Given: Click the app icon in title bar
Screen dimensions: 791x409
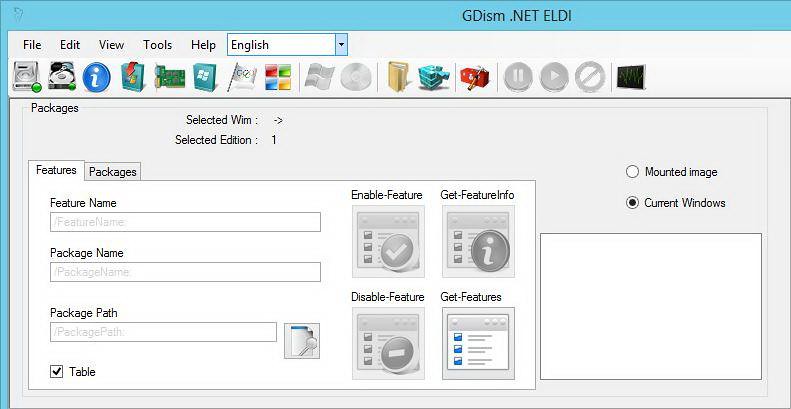Looking at the screenshot, I should 18,16.
